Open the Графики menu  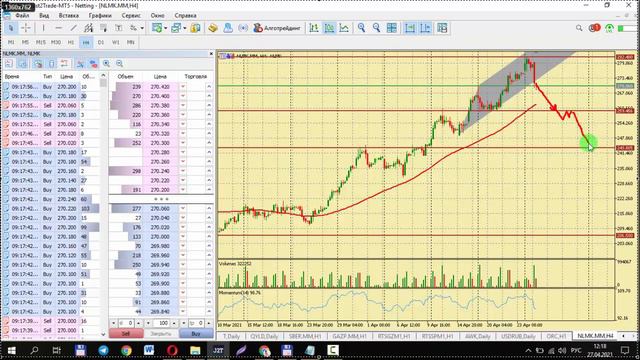tap(100, 16)
